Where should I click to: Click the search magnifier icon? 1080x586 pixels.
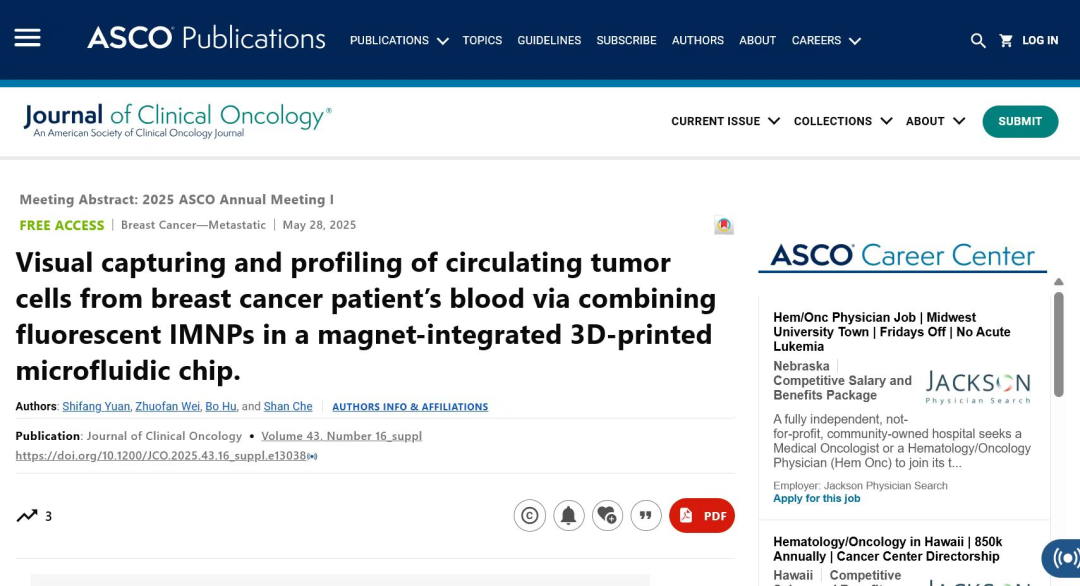pyautogui.click(x=978, y=41)
